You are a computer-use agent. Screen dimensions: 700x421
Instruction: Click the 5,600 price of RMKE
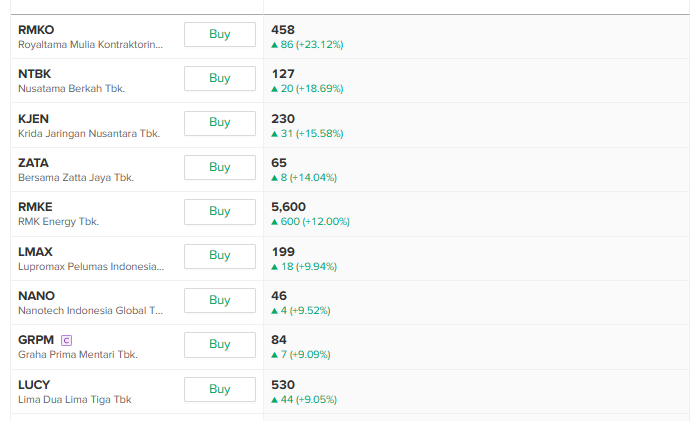[x=289, y=207]
